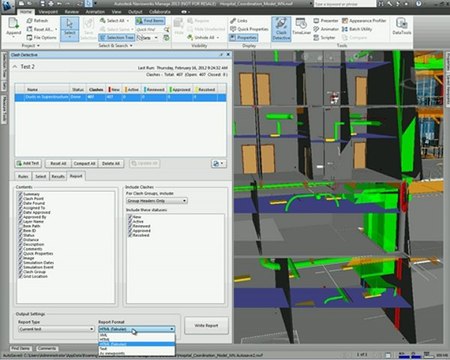Open the import/export clash tests dropdown
Image resolution: width=450 pixels, height=360 pixels.
click(x=219, y=163)
